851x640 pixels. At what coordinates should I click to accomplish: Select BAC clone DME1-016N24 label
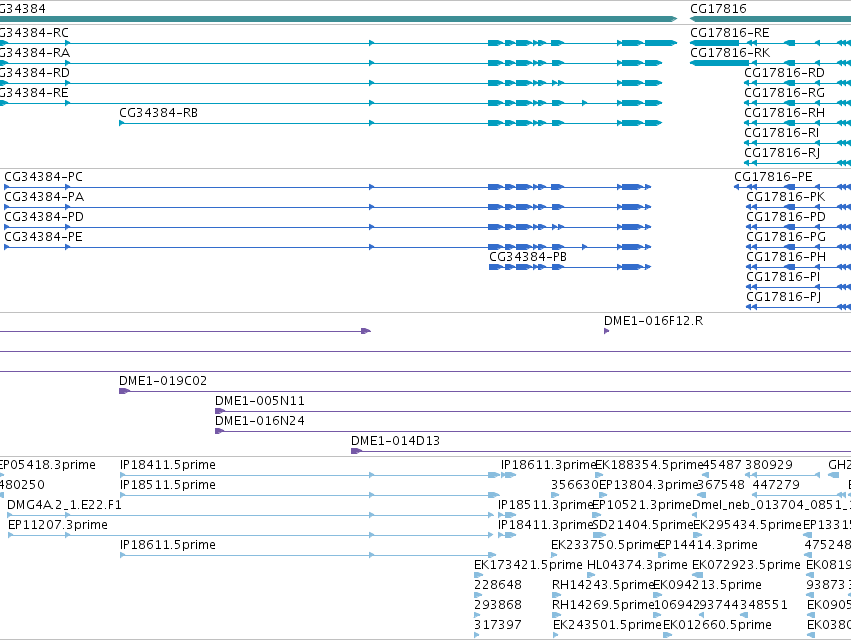259,421
